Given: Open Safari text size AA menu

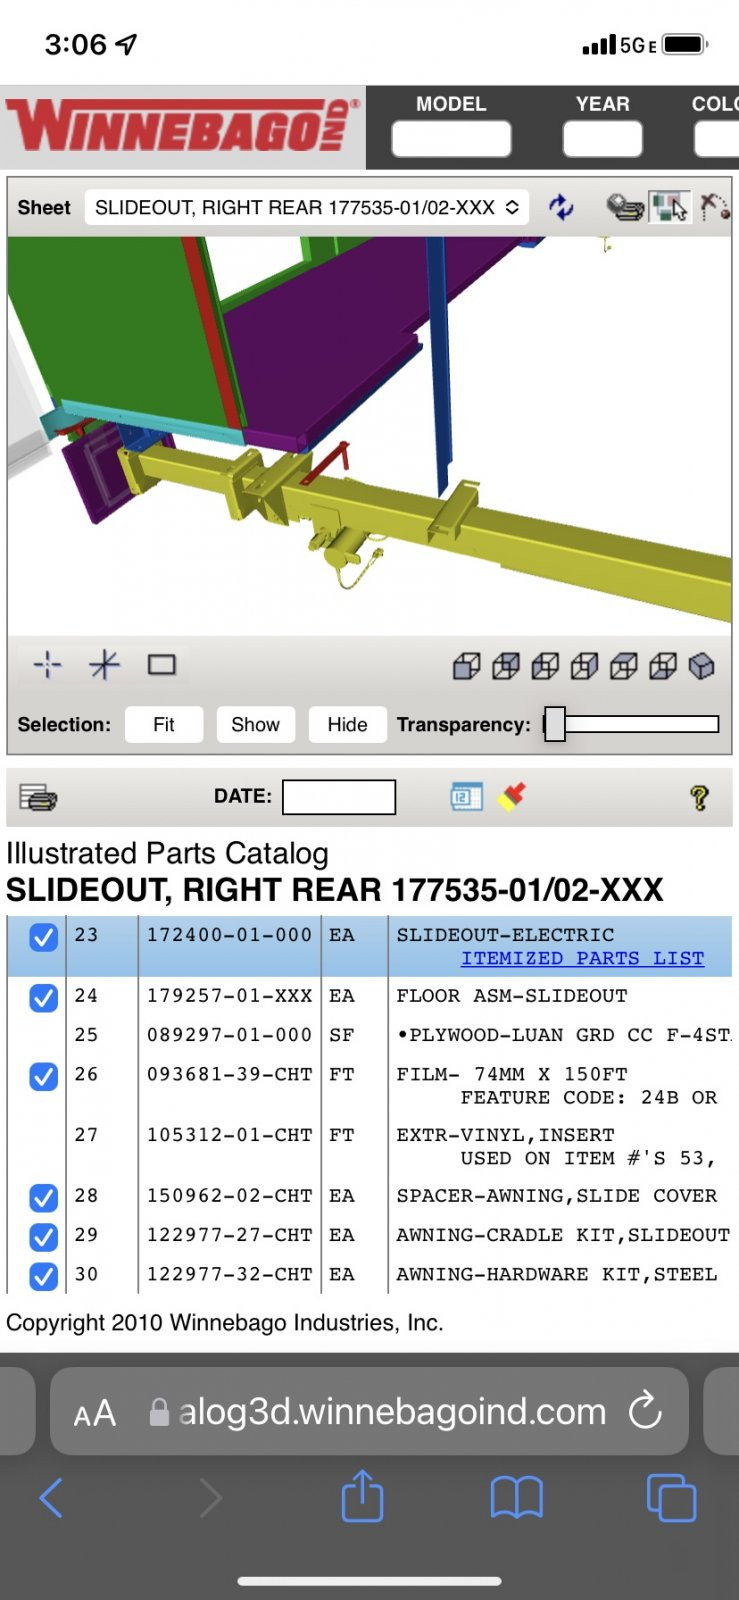Looking at the screenshot, I should point(95,1413).
